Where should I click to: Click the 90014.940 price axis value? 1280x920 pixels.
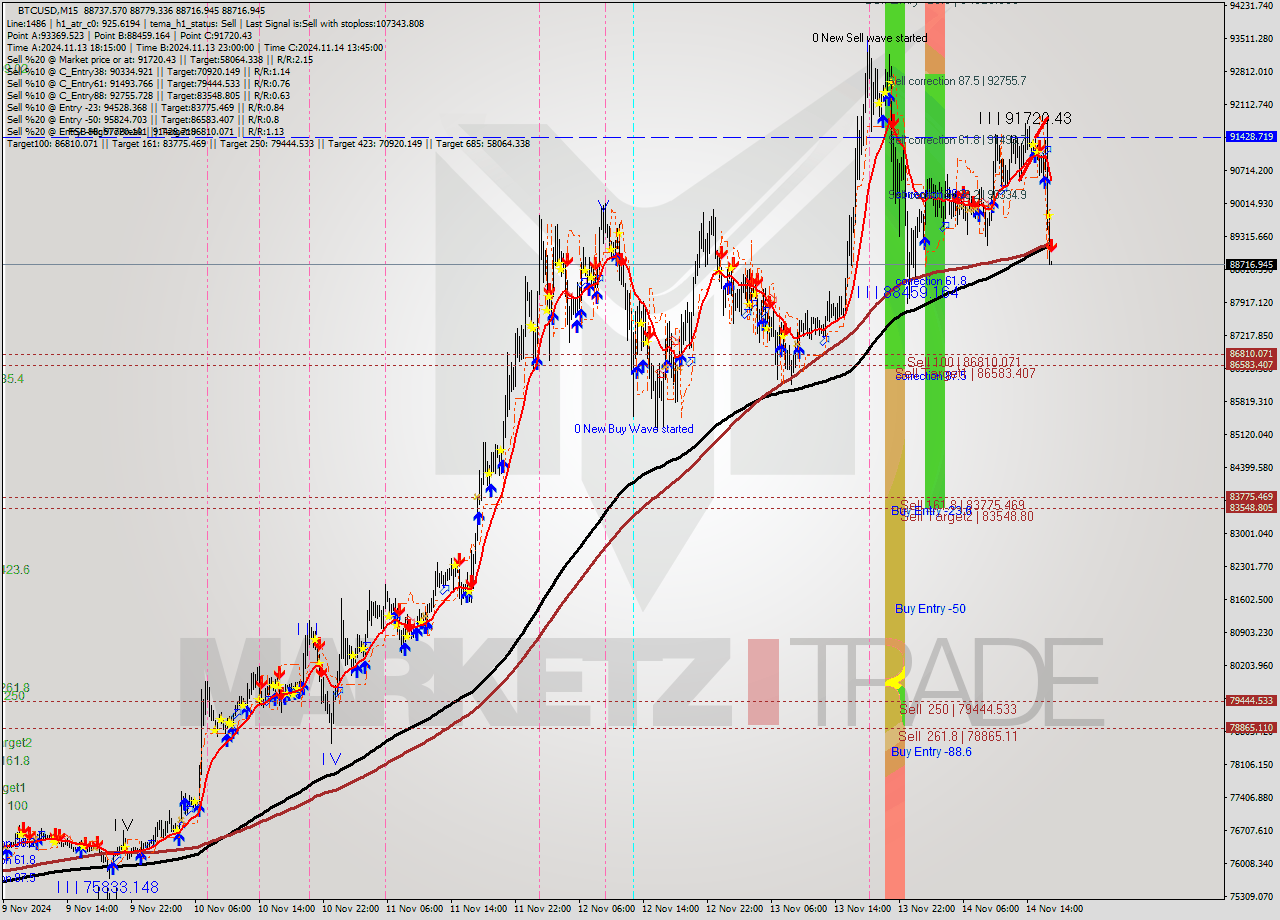(1251, 203)
